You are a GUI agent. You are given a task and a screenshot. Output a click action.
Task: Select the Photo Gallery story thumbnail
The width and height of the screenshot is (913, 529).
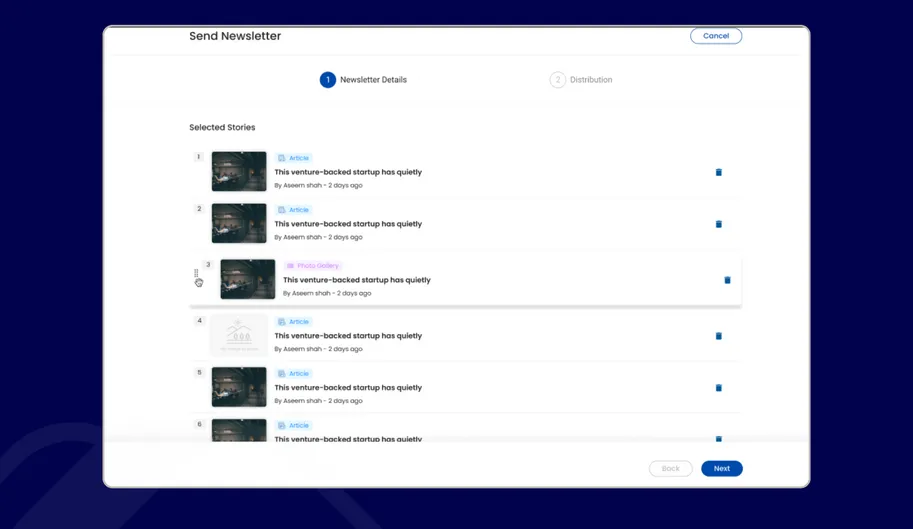(248, 280)
